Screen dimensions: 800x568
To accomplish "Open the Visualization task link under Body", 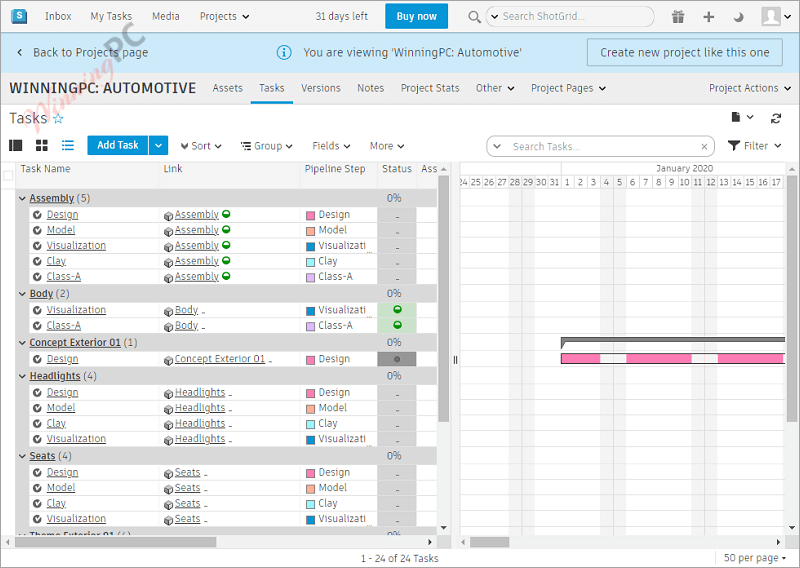I will coord(77,310).
